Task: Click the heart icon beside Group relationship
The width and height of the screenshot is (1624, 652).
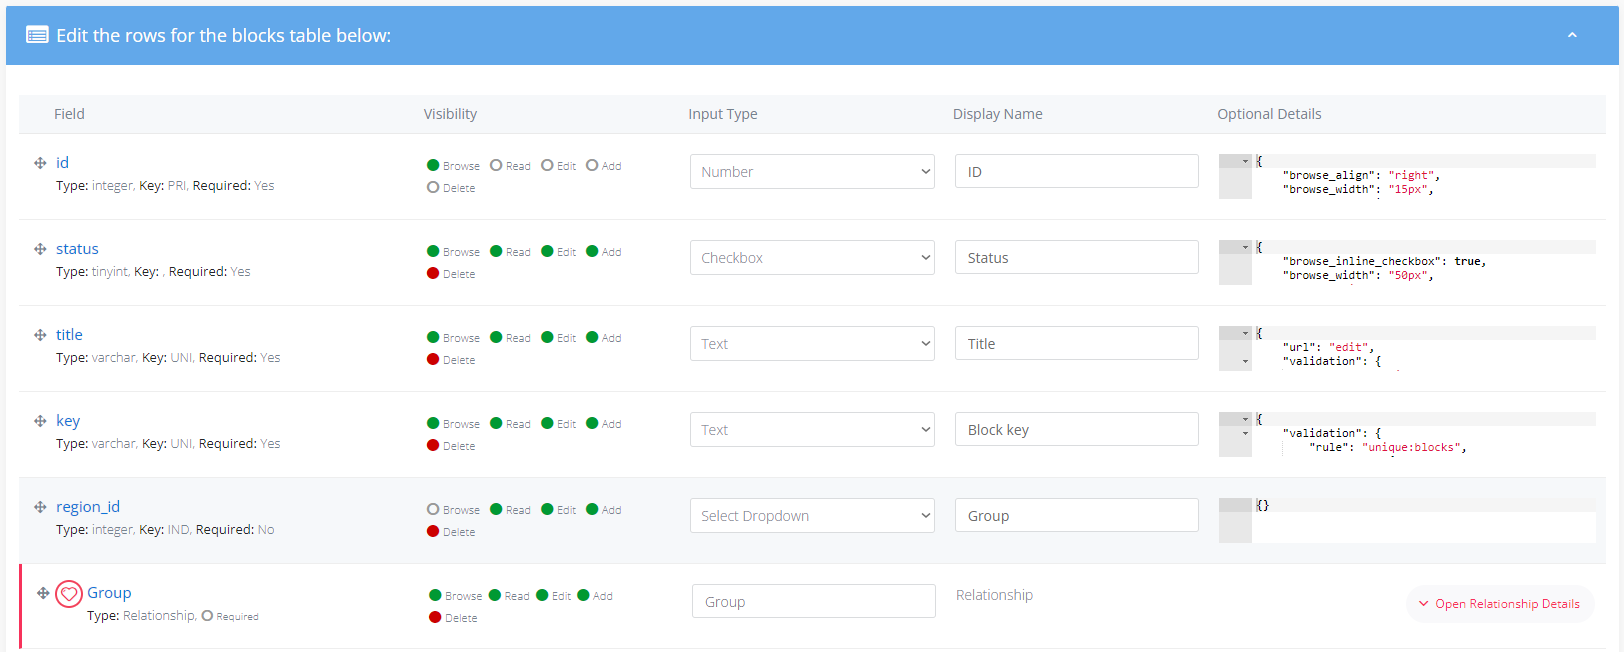Action: tap(69, 594)
